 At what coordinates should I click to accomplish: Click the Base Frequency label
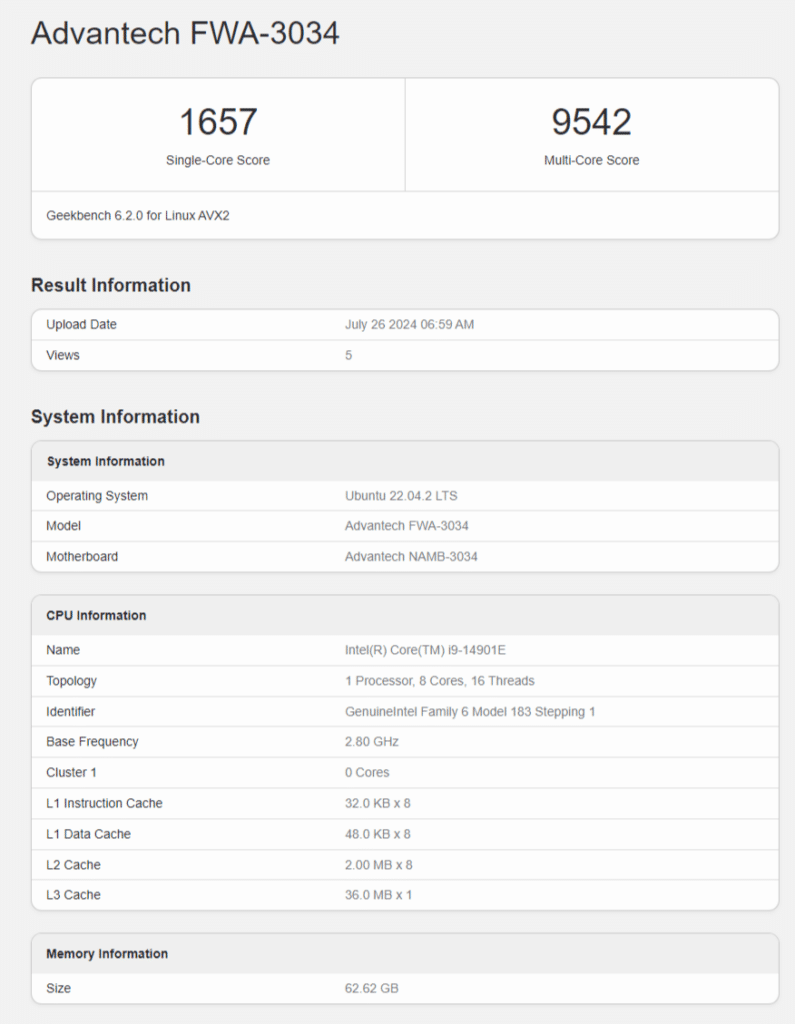tap(92, 741)
